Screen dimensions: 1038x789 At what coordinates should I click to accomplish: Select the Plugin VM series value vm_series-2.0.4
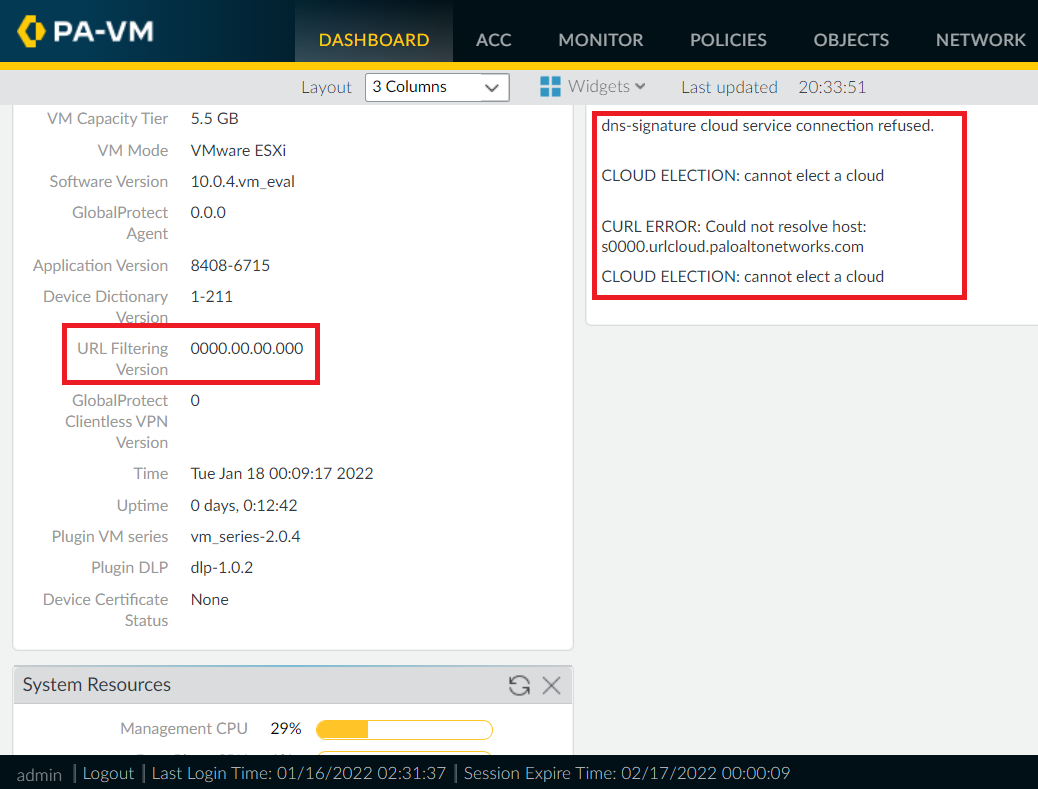click(x=246, y=536)
